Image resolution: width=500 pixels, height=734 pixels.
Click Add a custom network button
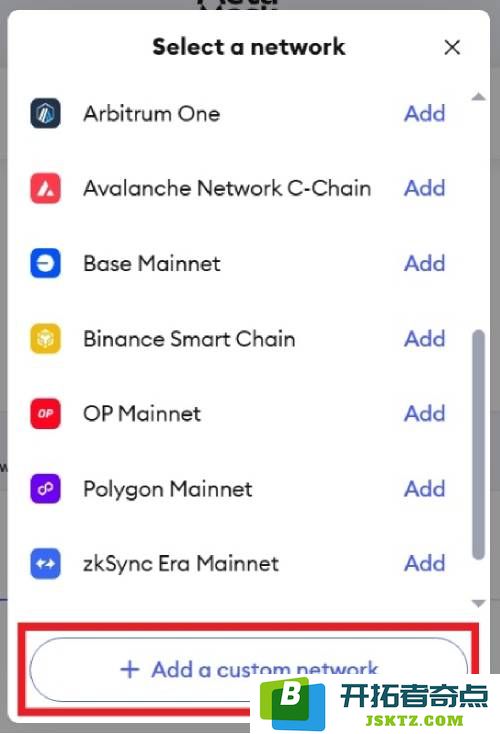tap(249, 669)
